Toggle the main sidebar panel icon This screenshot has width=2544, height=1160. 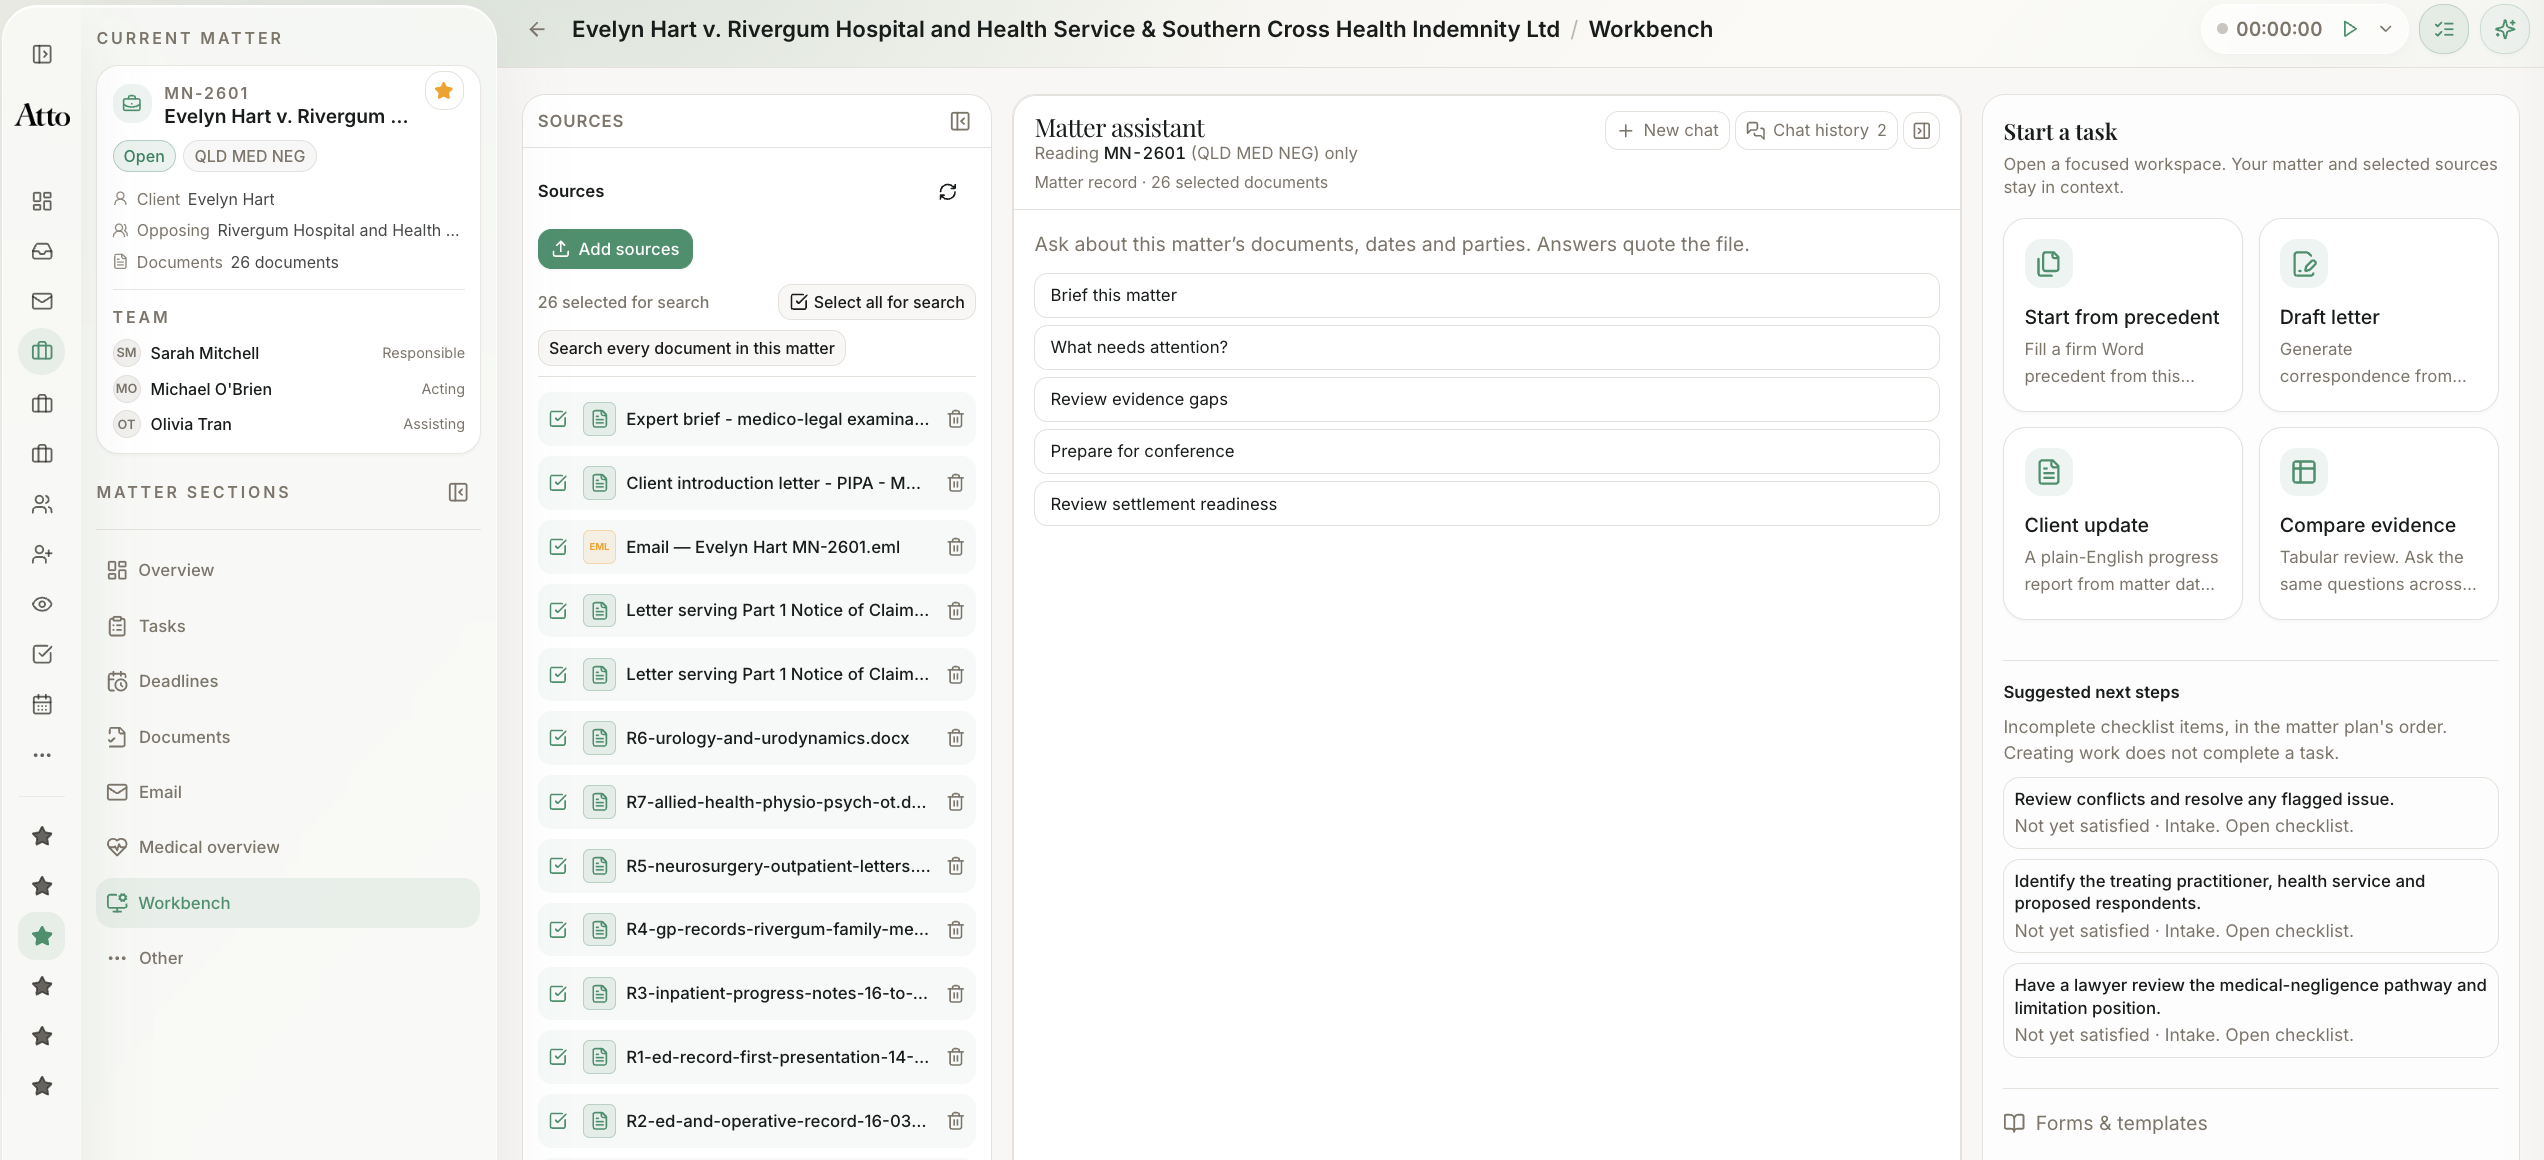[x=42, y=54]
